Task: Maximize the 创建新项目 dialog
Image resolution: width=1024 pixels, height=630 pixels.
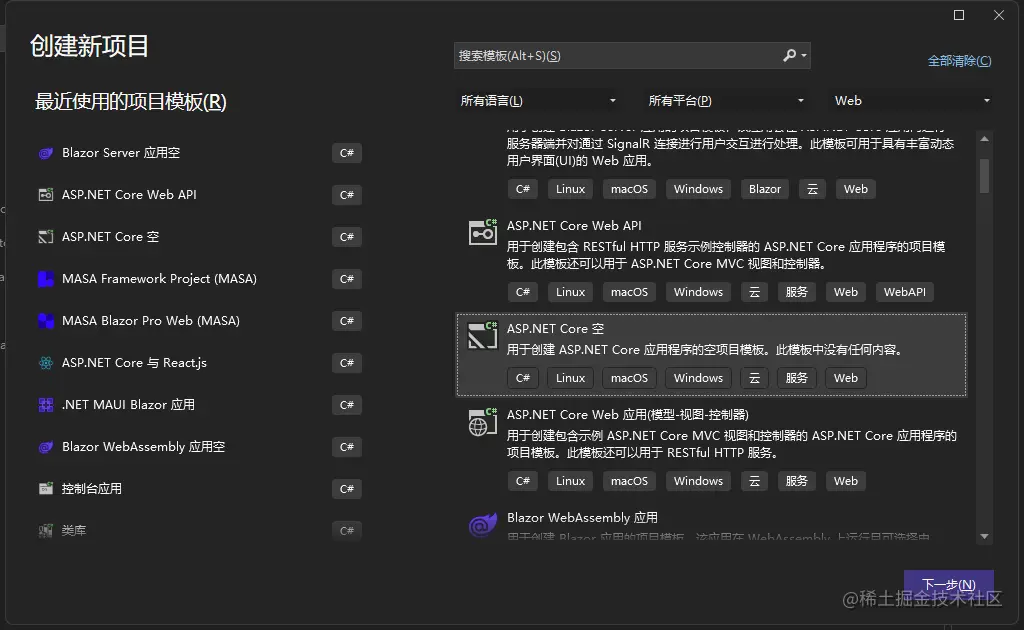Action: tap(959, 15)
